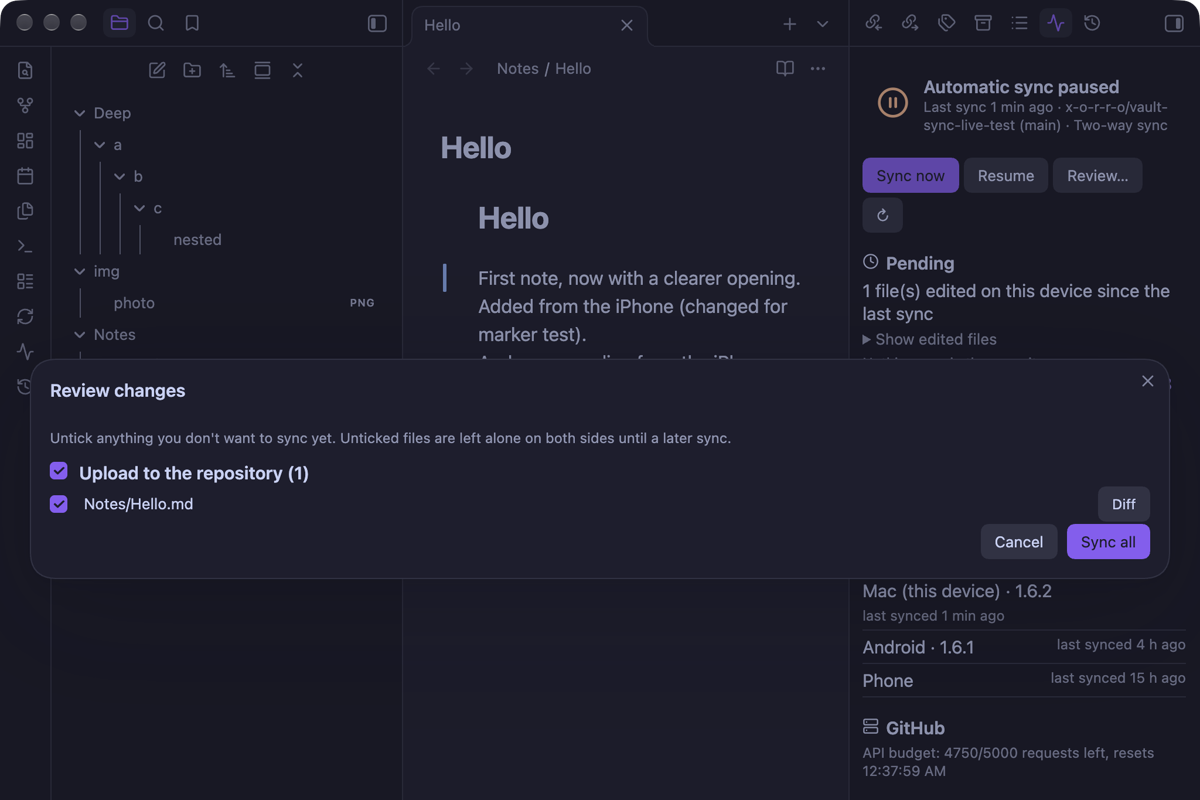The image size is (1200, 800).
Task: Open the tab list dropdown chevron
Action: [x=822, y=24]
